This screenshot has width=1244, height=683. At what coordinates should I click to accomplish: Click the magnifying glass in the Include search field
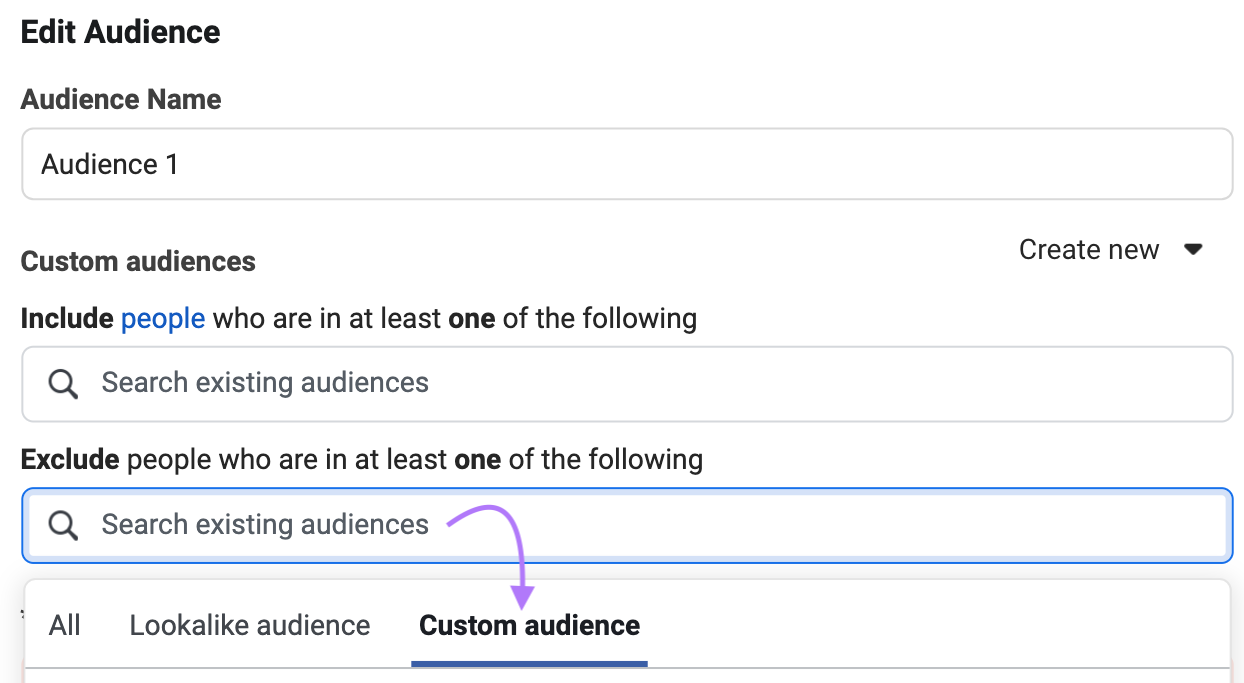62,383
